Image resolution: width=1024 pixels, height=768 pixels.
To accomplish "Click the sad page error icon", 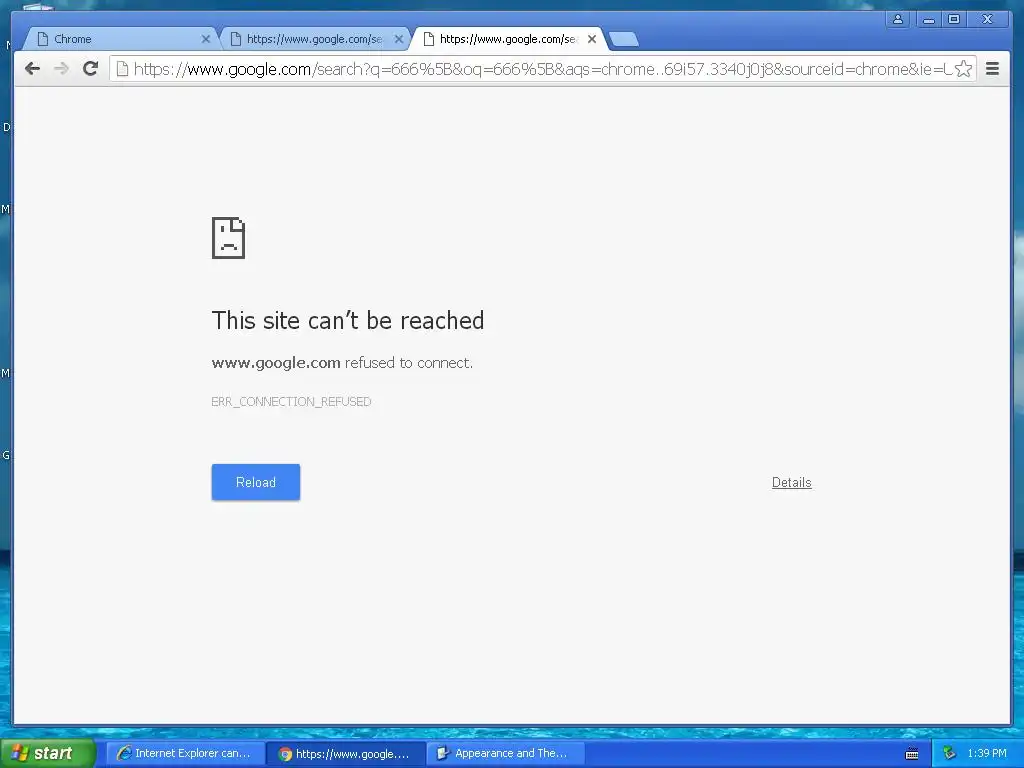I will click(229, 238).
